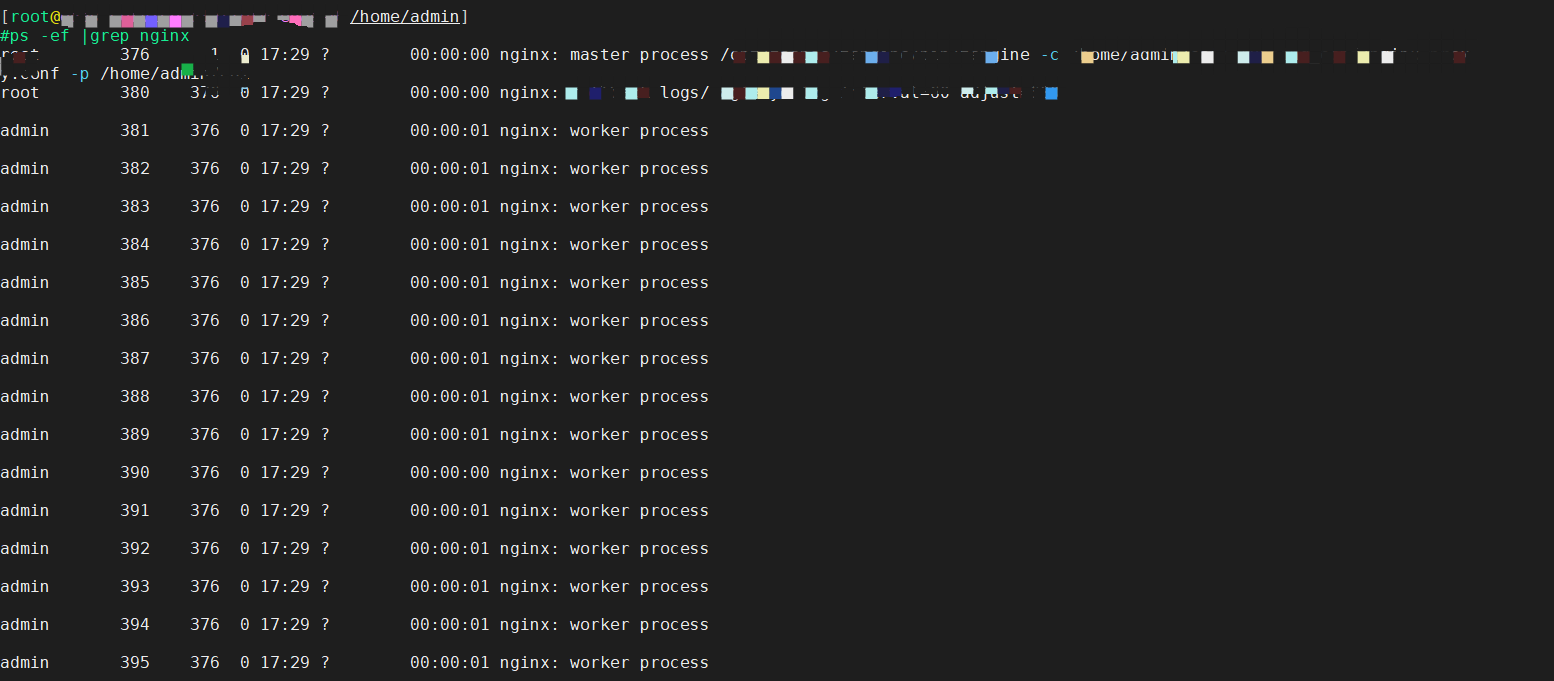The image size is (1554, 681).
Task: Click the 00:00:00 time on PID 390 row
Action: click(x=449, y=473)
